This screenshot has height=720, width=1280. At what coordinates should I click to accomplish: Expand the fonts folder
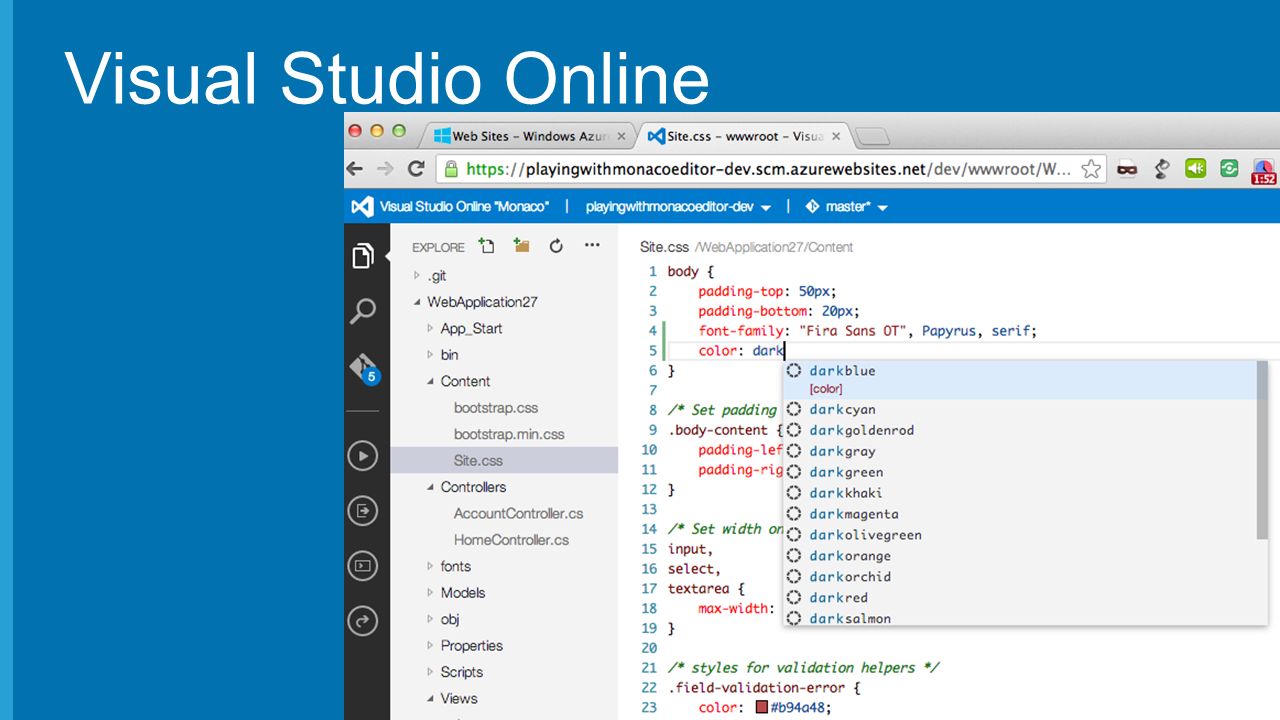click(431, 566)
